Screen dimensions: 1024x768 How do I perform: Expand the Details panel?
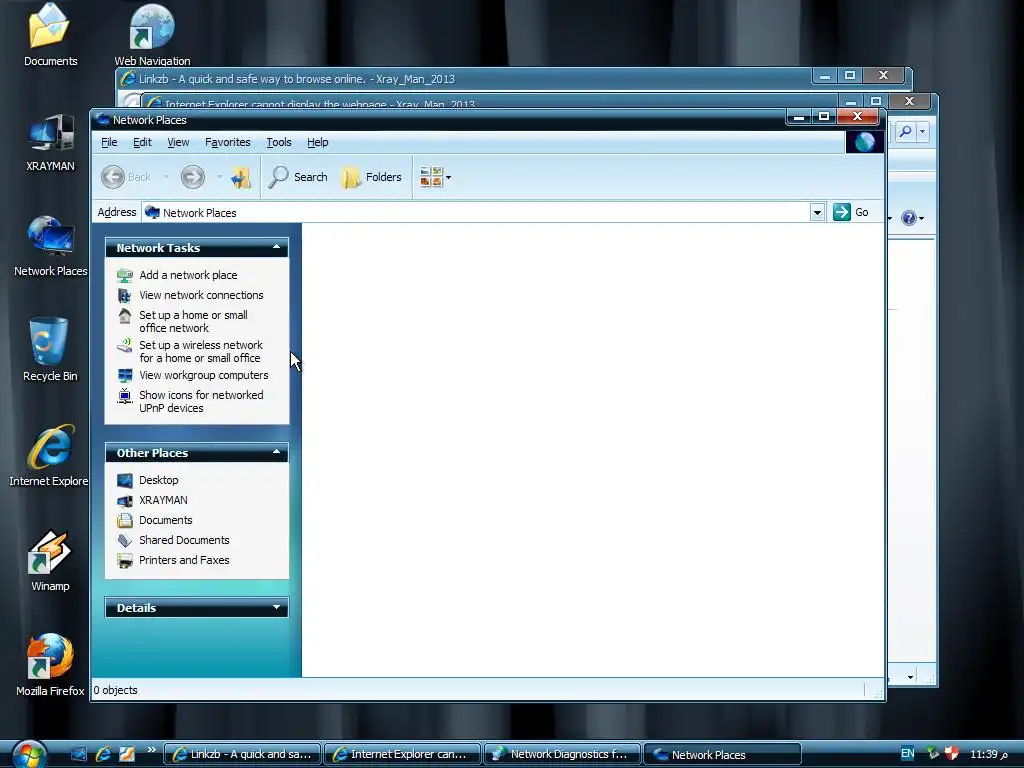click(x=276, y=607)
